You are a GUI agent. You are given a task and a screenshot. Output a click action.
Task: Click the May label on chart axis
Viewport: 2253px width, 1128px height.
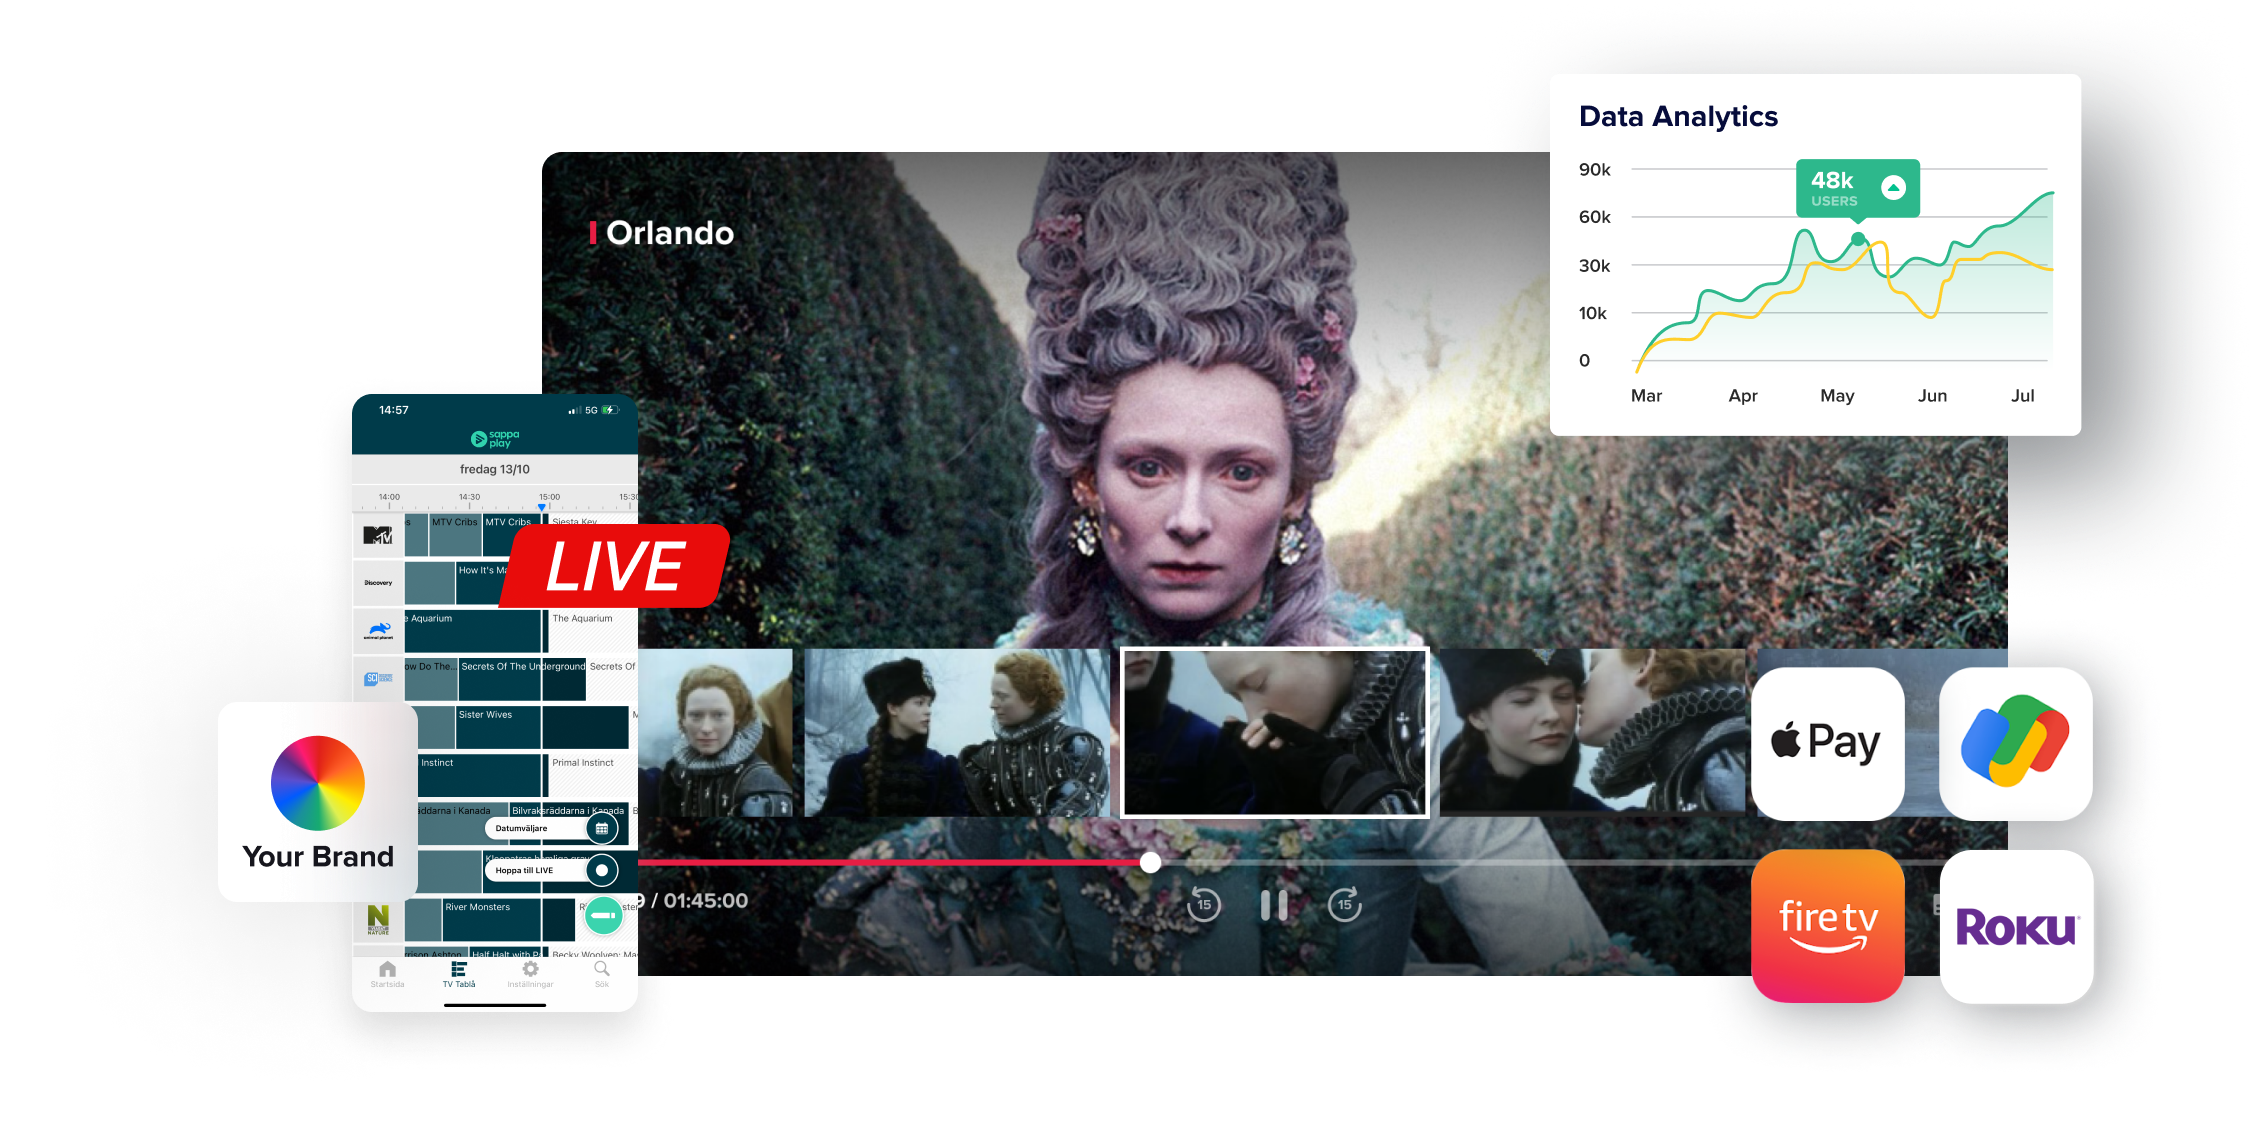[x=1837, y=396]
